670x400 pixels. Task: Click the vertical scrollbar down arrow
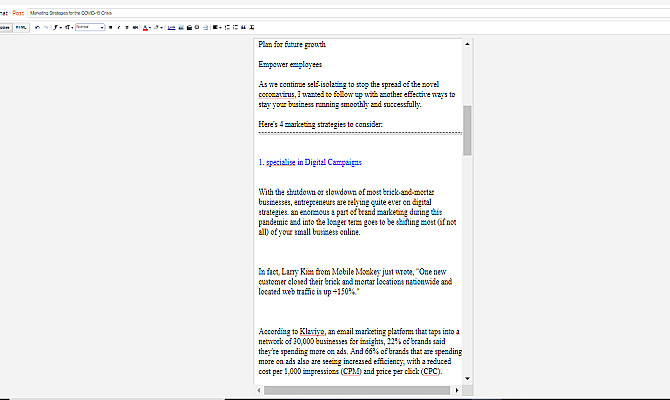click(x=467, y=379)
